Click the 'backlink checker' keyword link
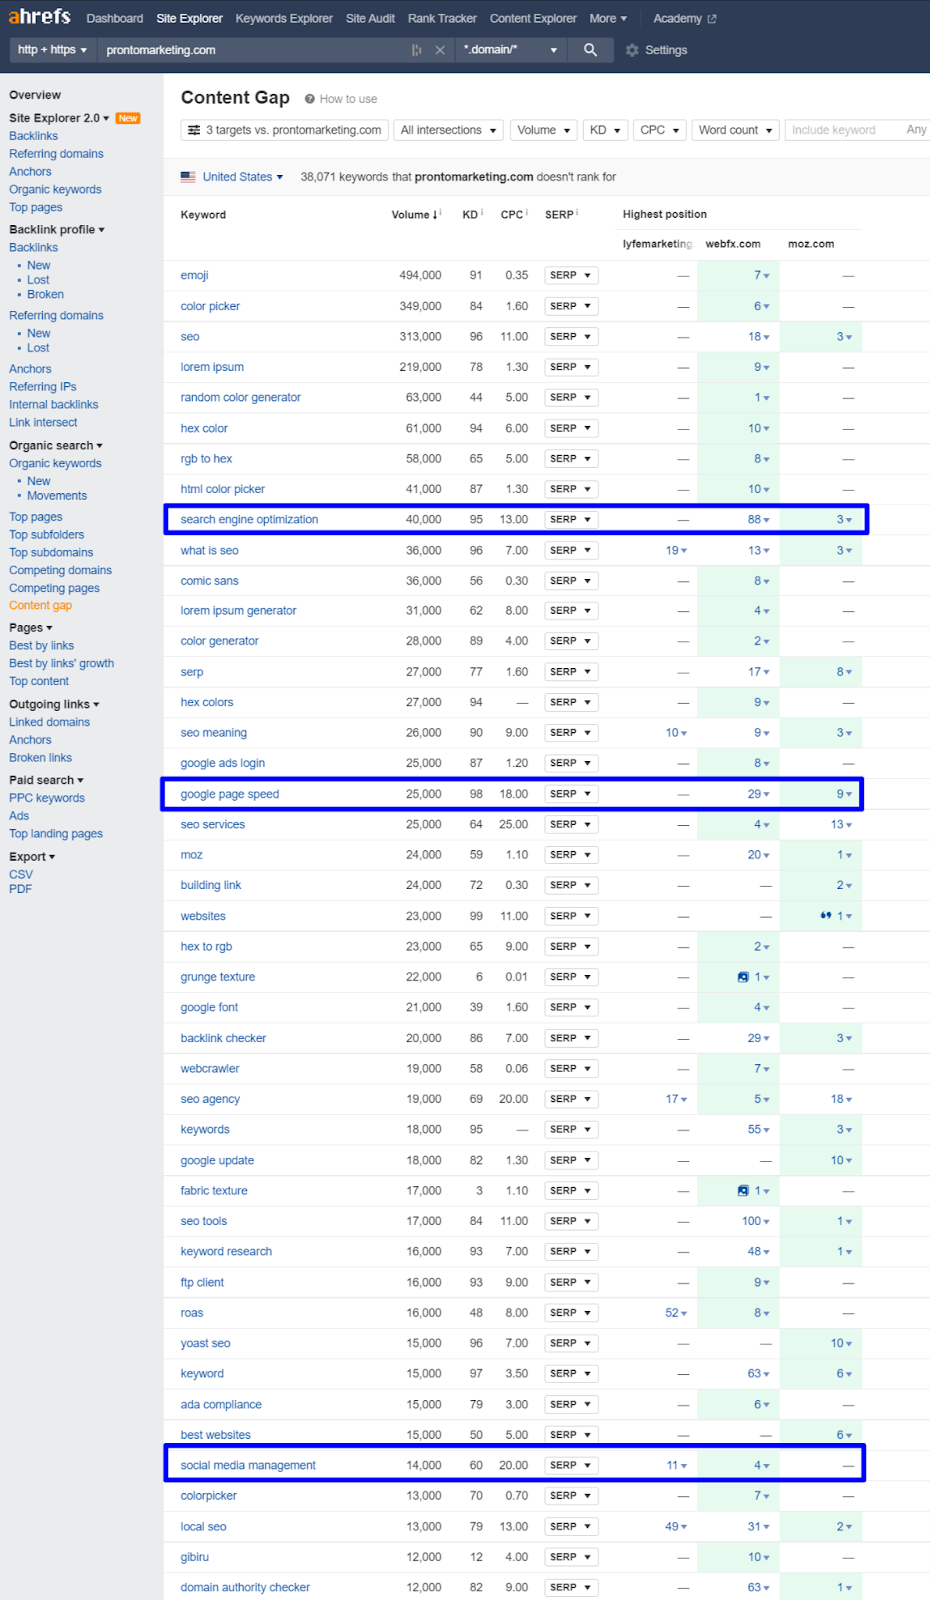 tap(223, 1039)
